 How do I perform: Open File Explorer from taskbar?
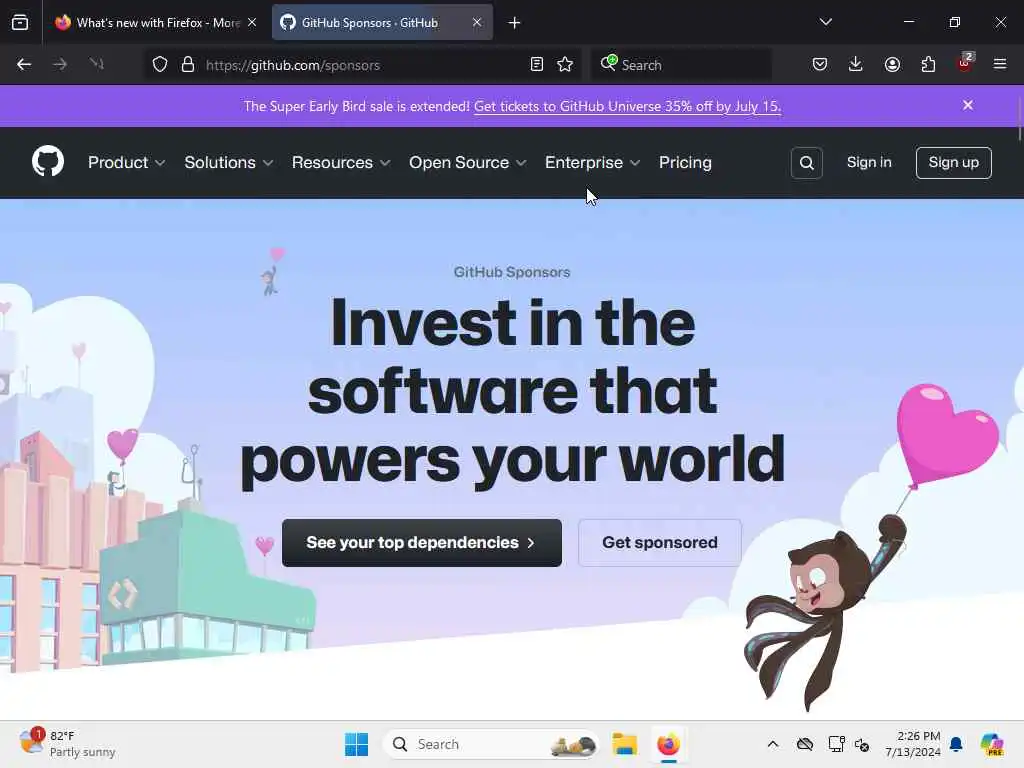click(x=624, y=744)
